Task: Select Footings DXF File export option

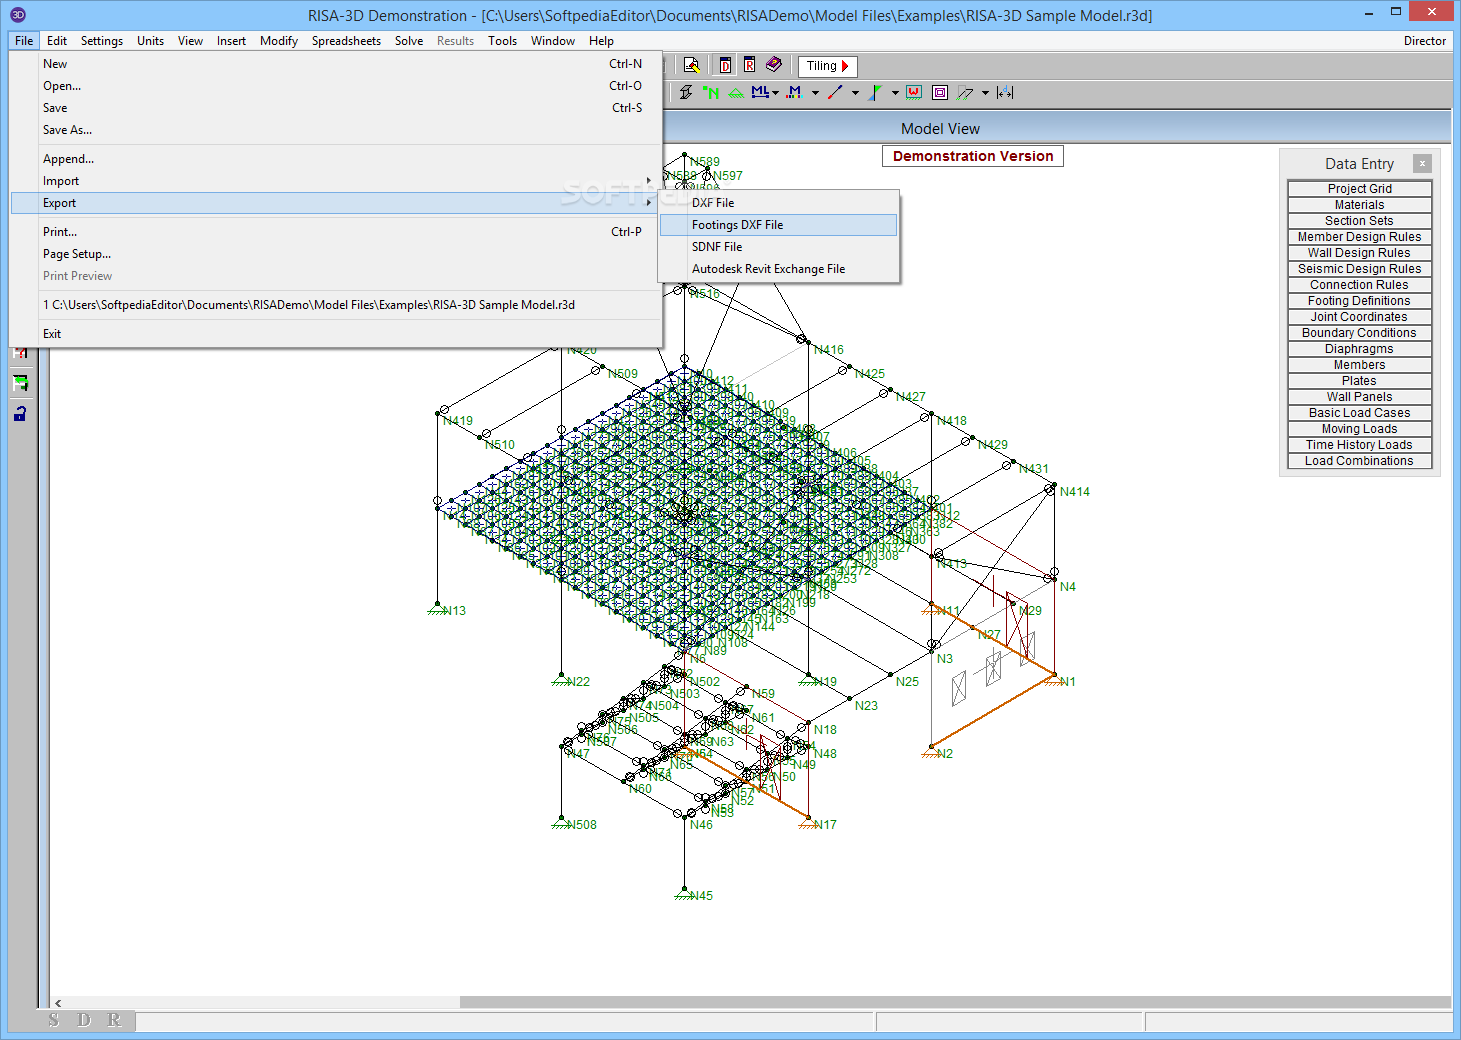Action: (x=779, y=225)
